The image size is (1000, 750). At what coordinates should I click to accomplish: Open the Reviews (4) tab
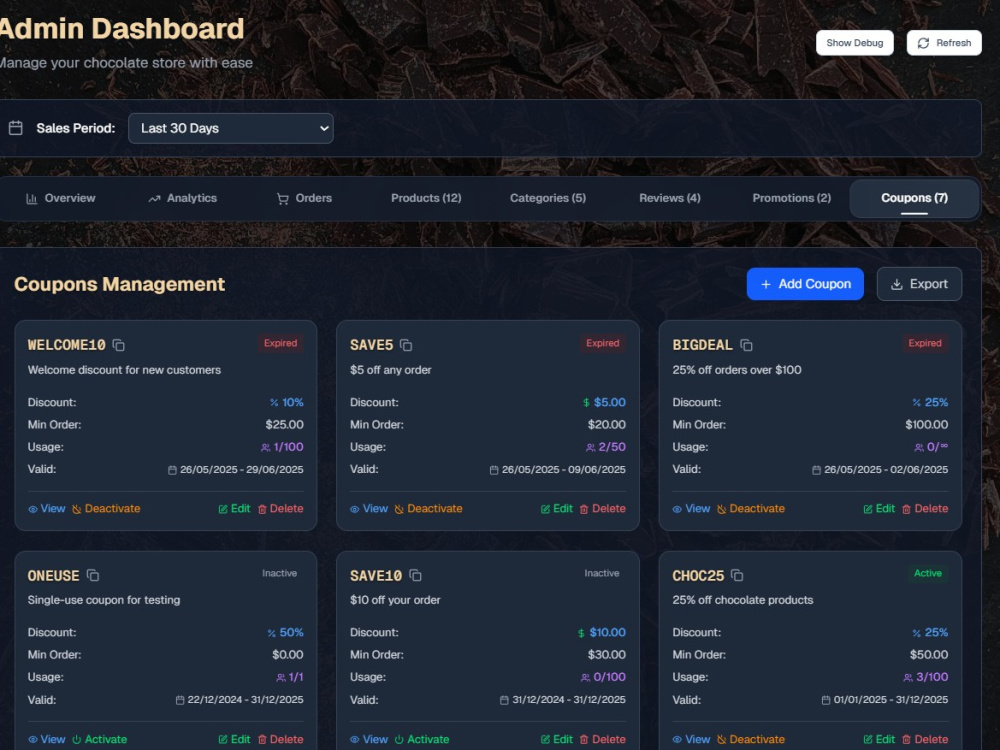[670, 198]
